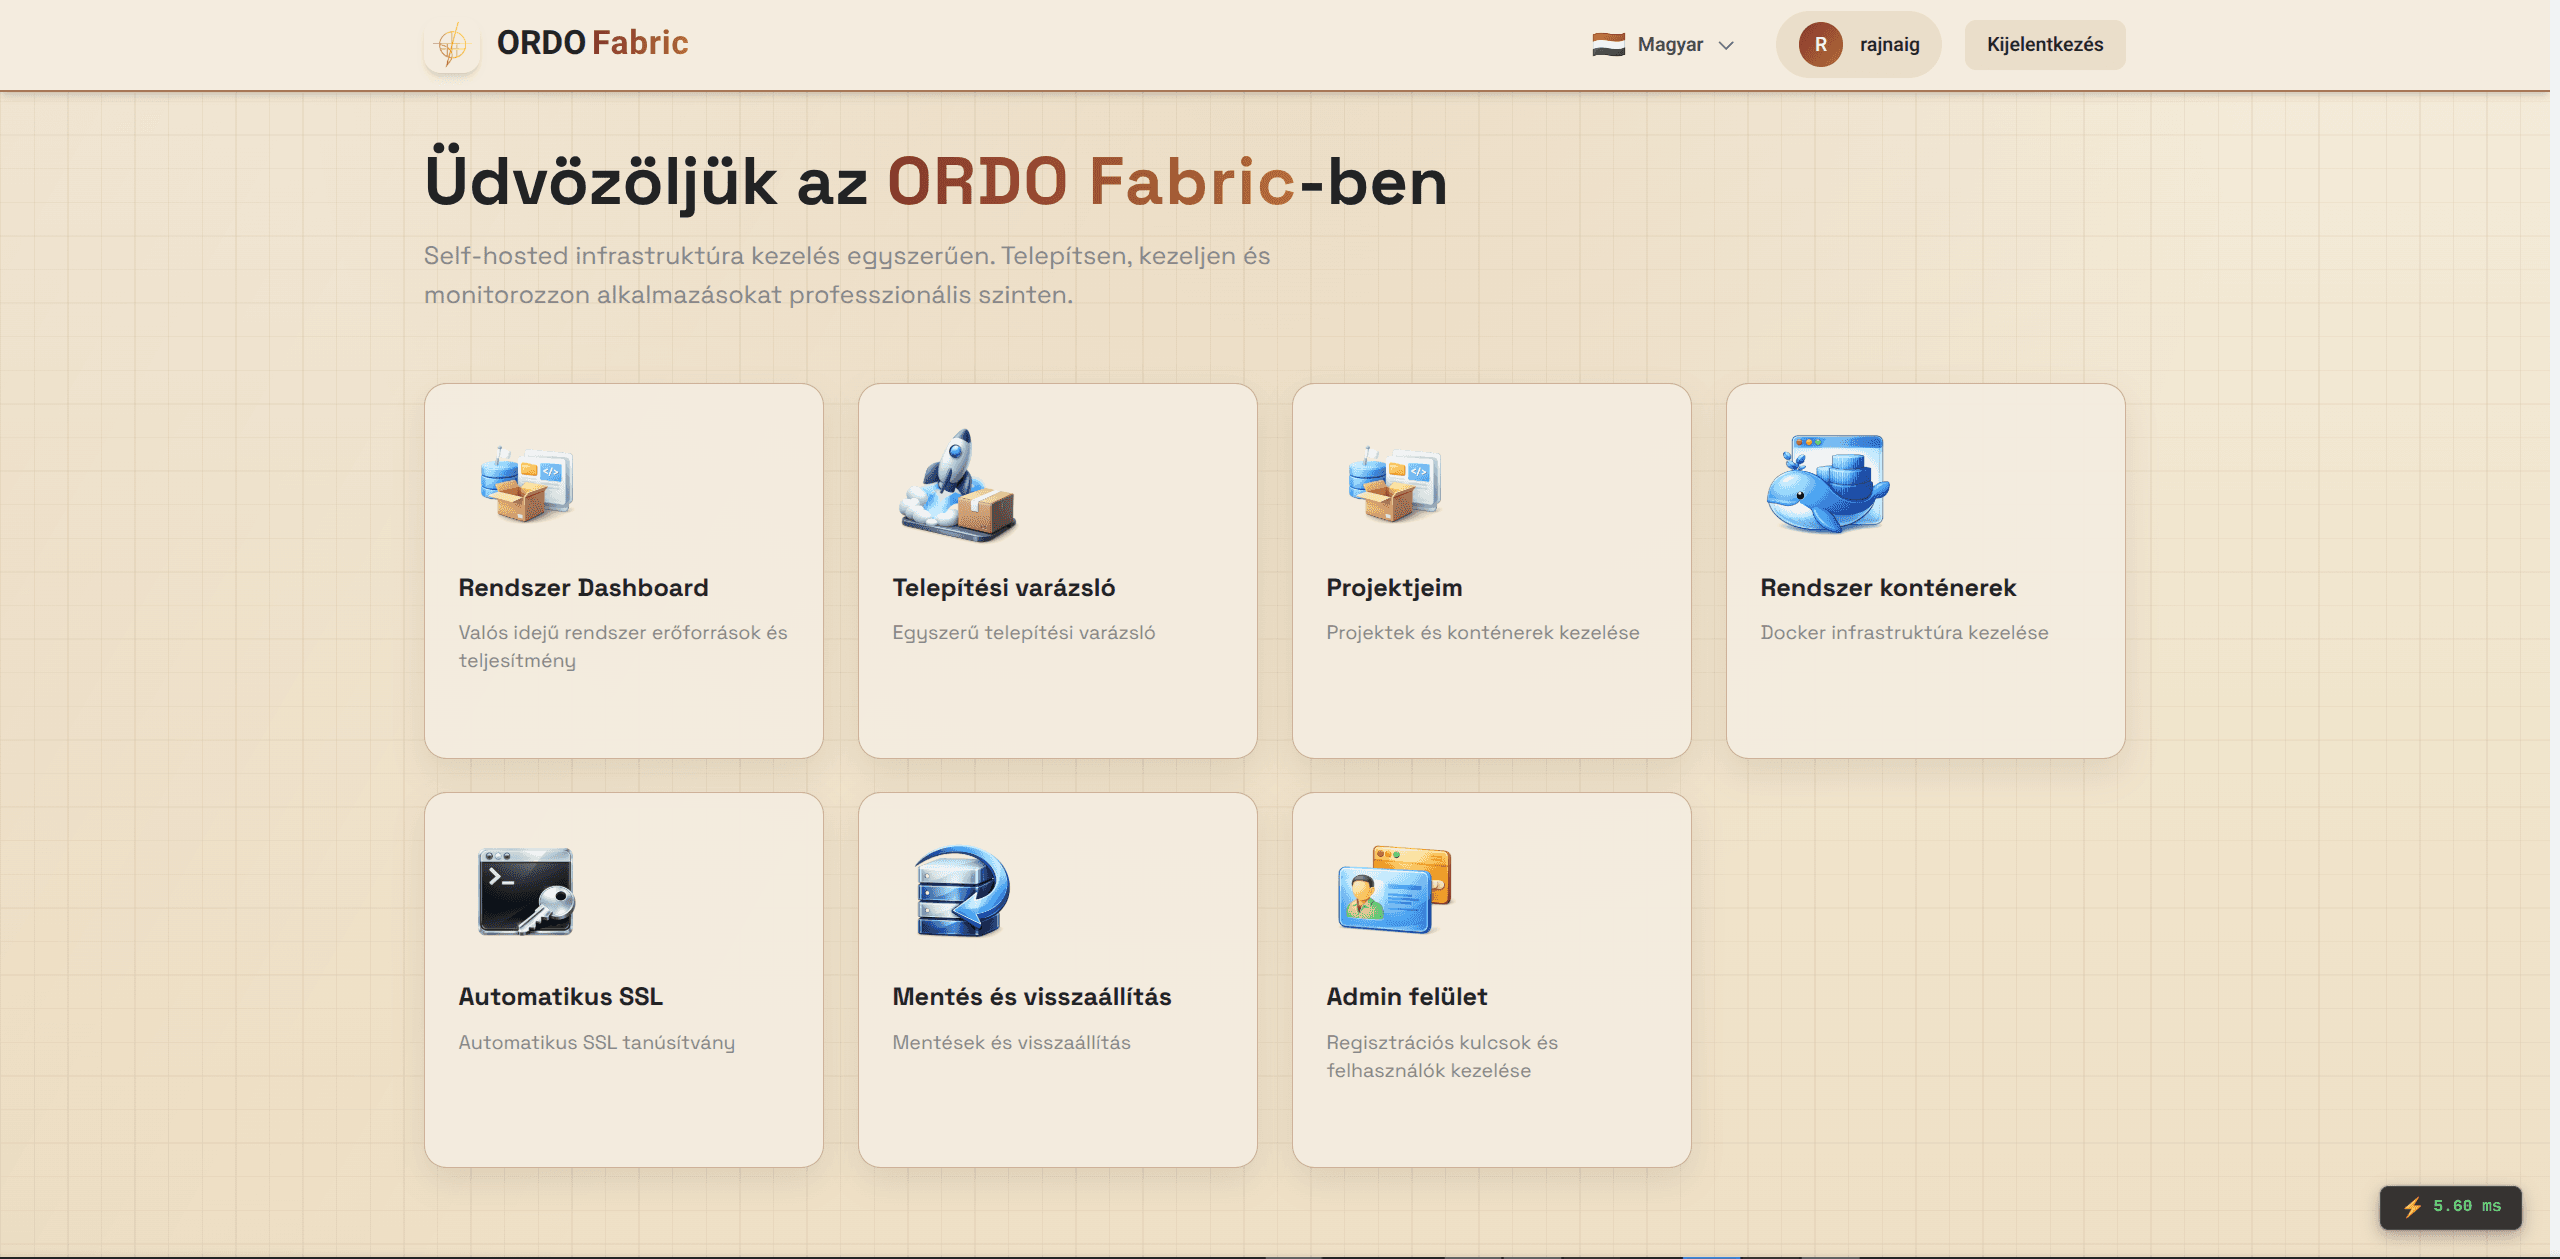Viewport: 2560px width, 1259px height.
Task: Click the ORDO Fabric compass logo
Action: tap(452, 43)
